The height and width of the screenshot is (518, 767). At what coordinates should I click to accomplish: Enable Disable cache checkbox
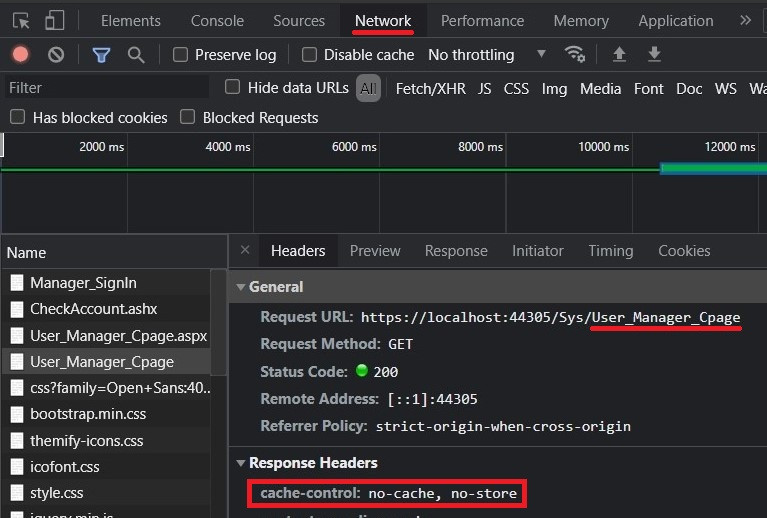tap(309, 55)
